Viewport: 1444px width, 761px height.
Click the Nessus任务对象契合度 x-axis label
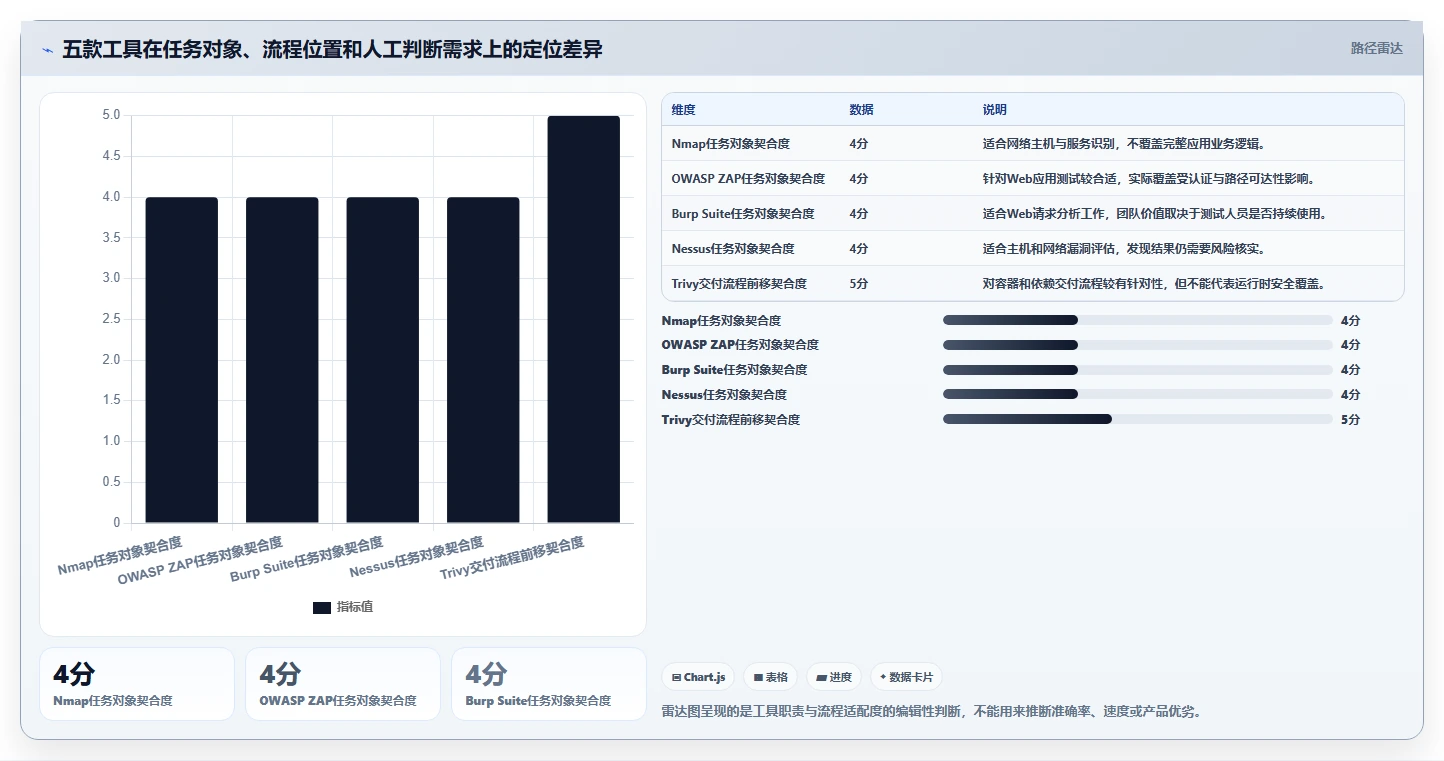(x=417, y=557)
